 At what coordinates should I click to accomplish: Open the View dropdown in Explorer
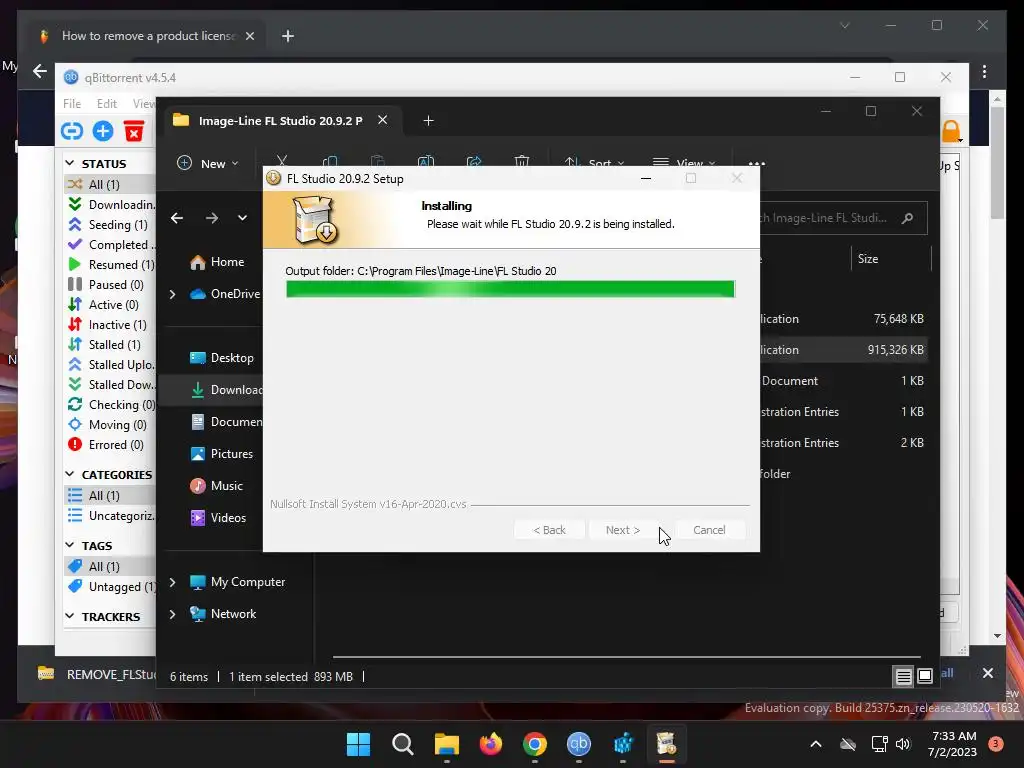tap(684, 163)
